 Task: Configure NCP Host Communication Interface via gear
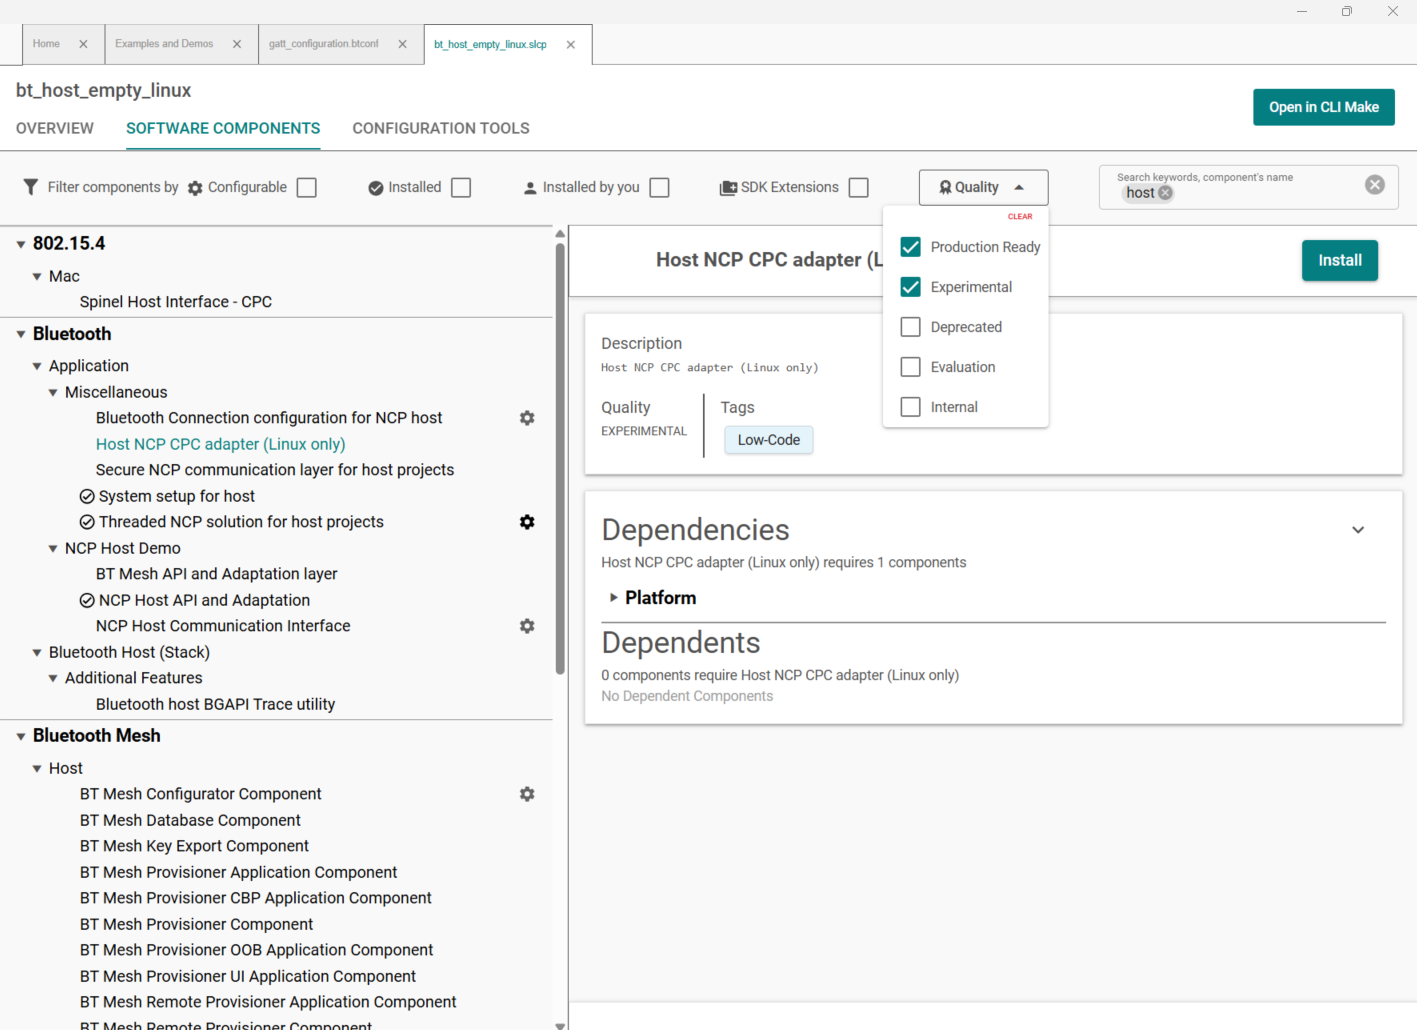tap(527, 626)
